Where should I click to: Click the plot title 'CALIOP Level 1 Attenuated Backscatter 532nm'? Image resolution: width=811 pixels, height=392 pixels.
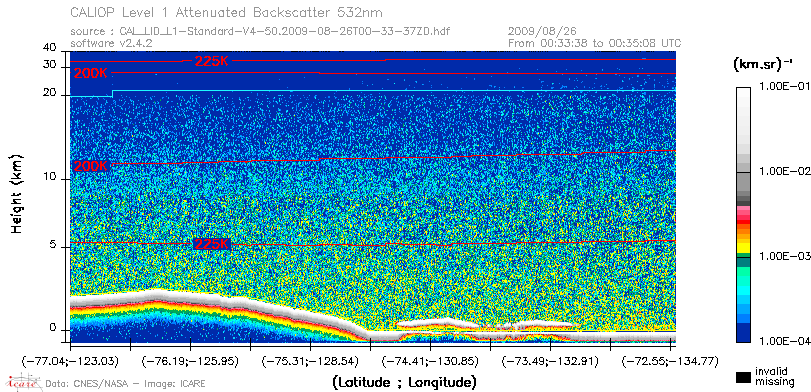click(227, 12)
